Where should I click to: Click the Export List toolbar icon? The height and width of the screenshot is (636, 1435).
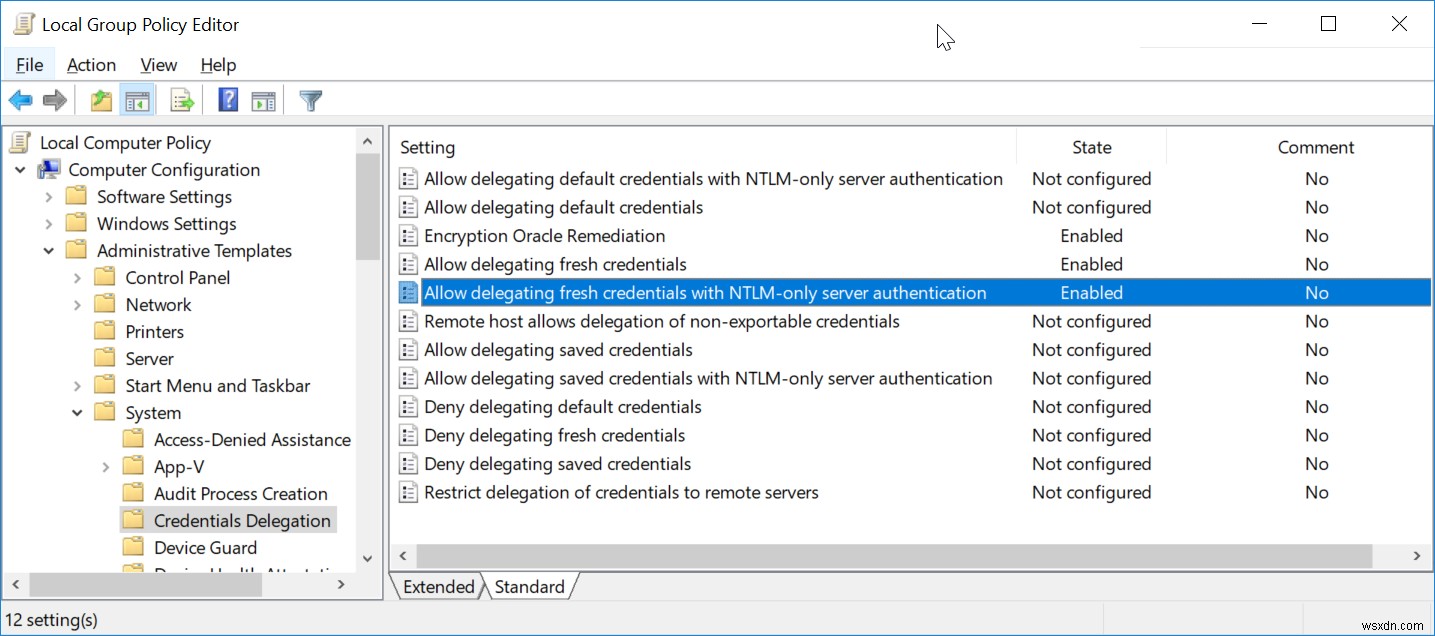coord(181,100)
